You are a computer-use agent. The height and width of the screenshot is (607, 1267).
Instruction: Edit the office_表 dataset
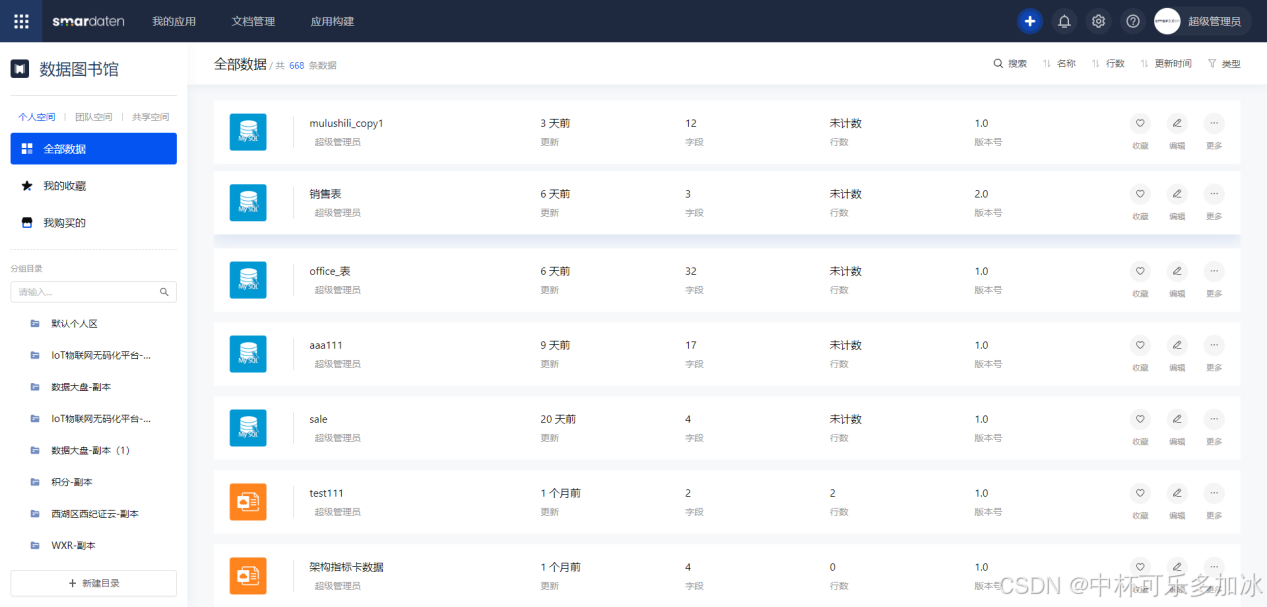(1177, 271)
